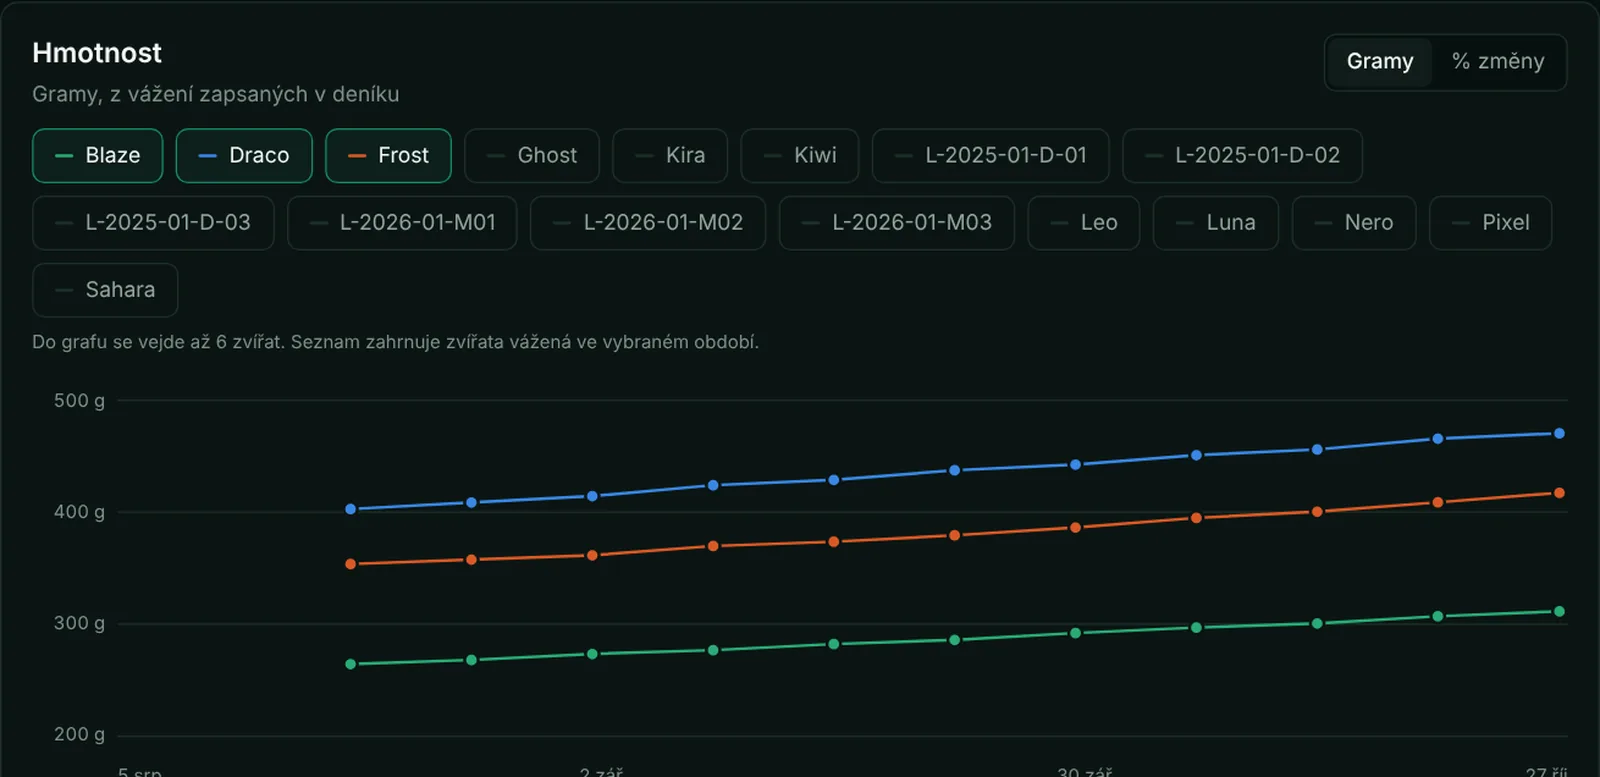Click the 200 g axis label
The image size is (1600, 777).
tap(79, 735)
